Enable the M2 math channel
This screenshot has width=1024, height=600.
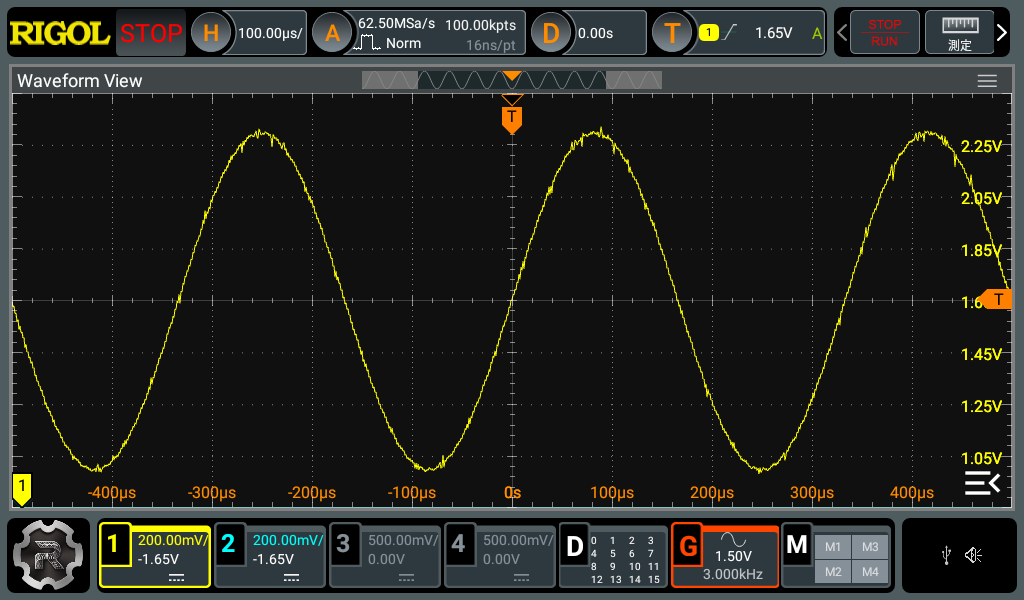(x=833, y=572)
